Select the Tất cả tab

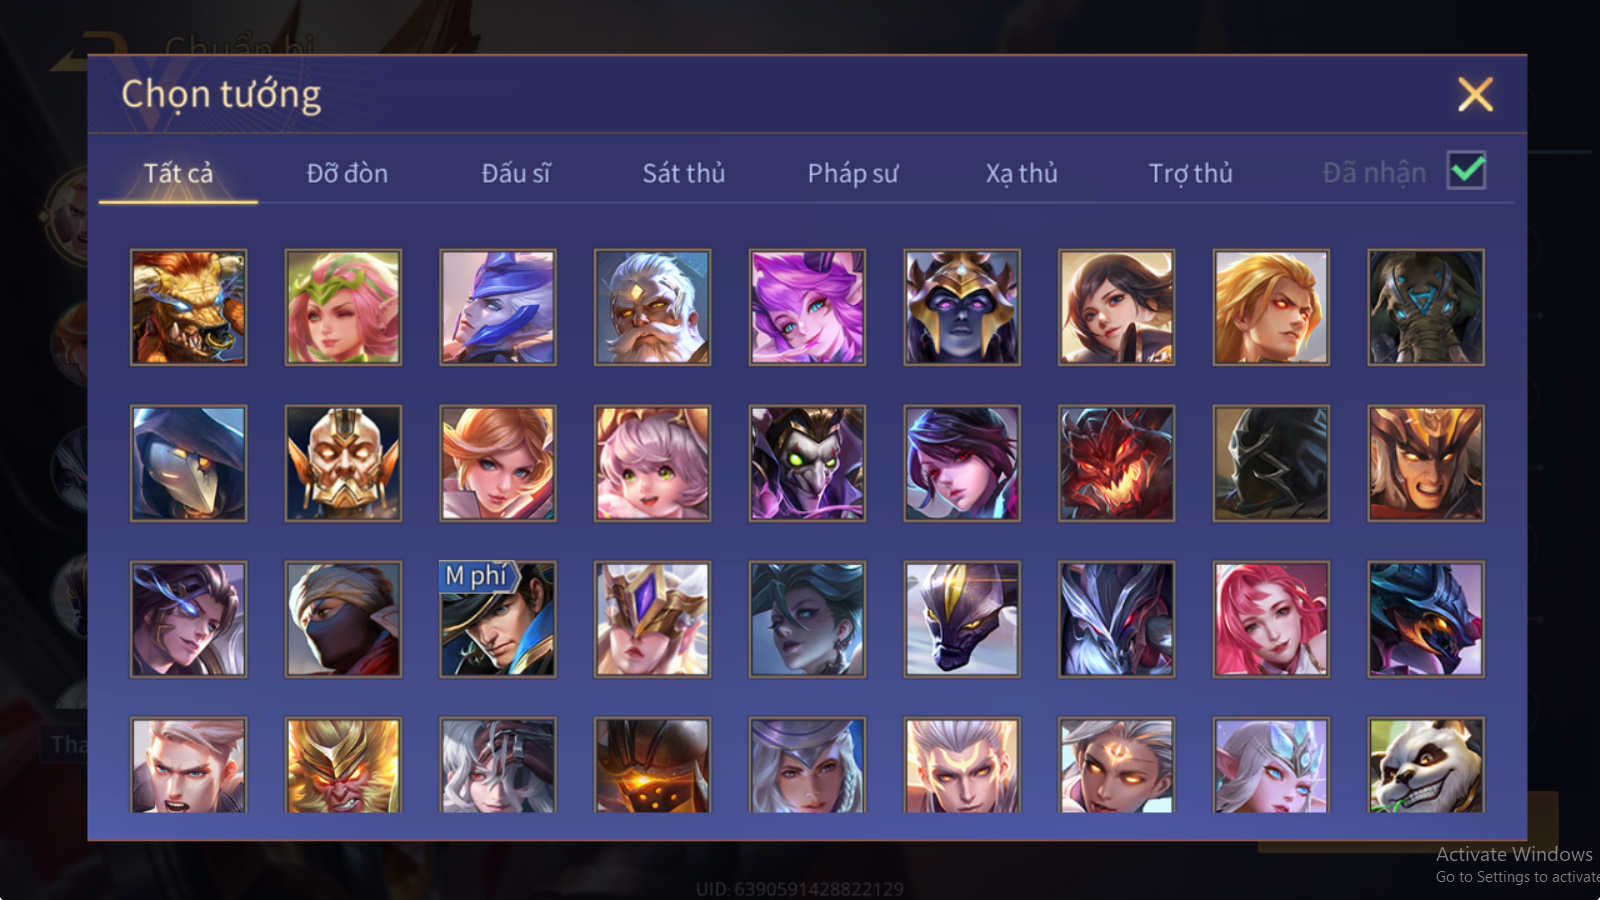pyautogui.click(x=178, y=173)
